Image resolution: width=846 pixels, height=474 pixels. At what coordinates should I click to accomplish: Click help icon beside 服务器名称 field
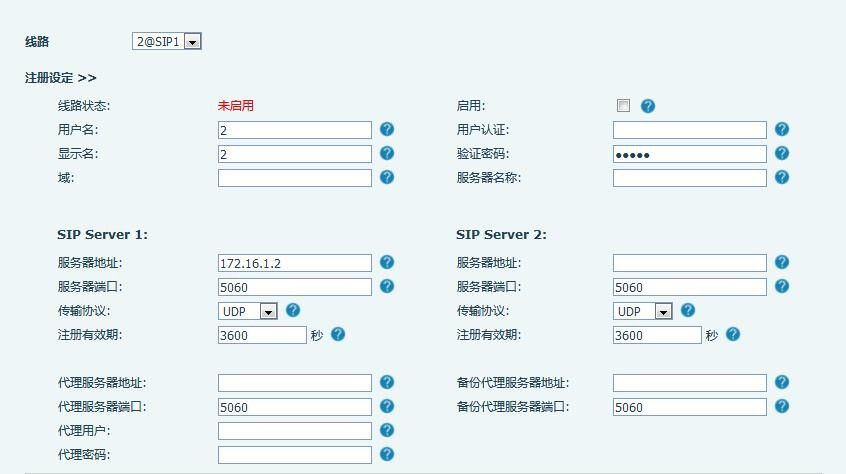[782, 177]
